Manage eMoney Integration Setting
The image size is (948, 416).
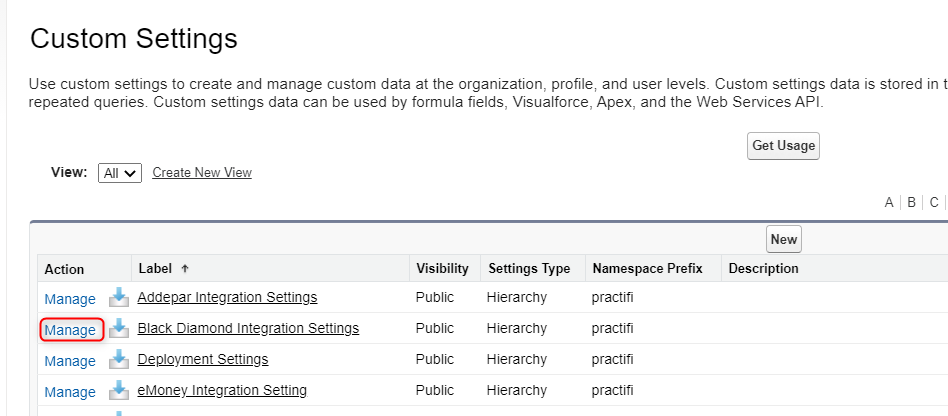pos(70,392)
